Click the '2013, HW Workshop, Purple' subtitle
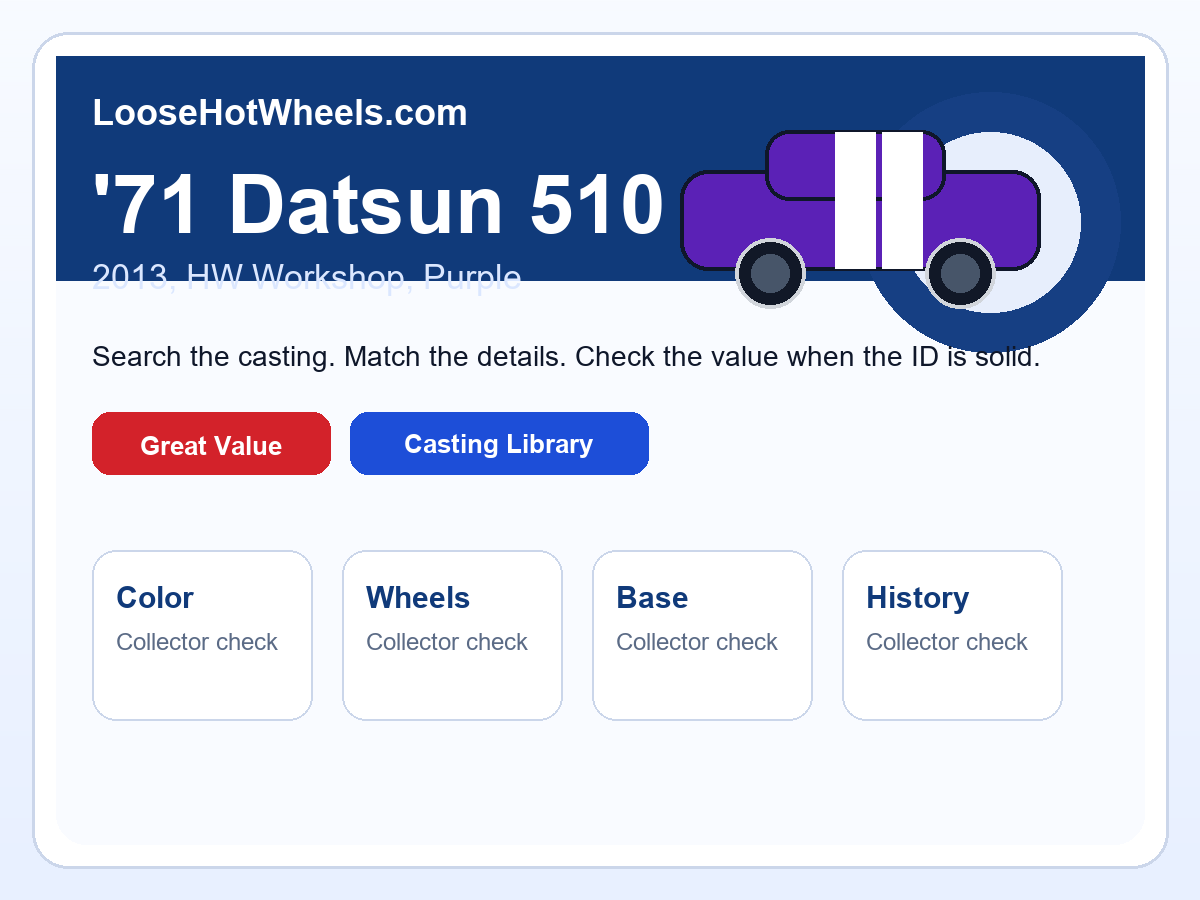The image size is (1200, 900). tap(307, 277)
